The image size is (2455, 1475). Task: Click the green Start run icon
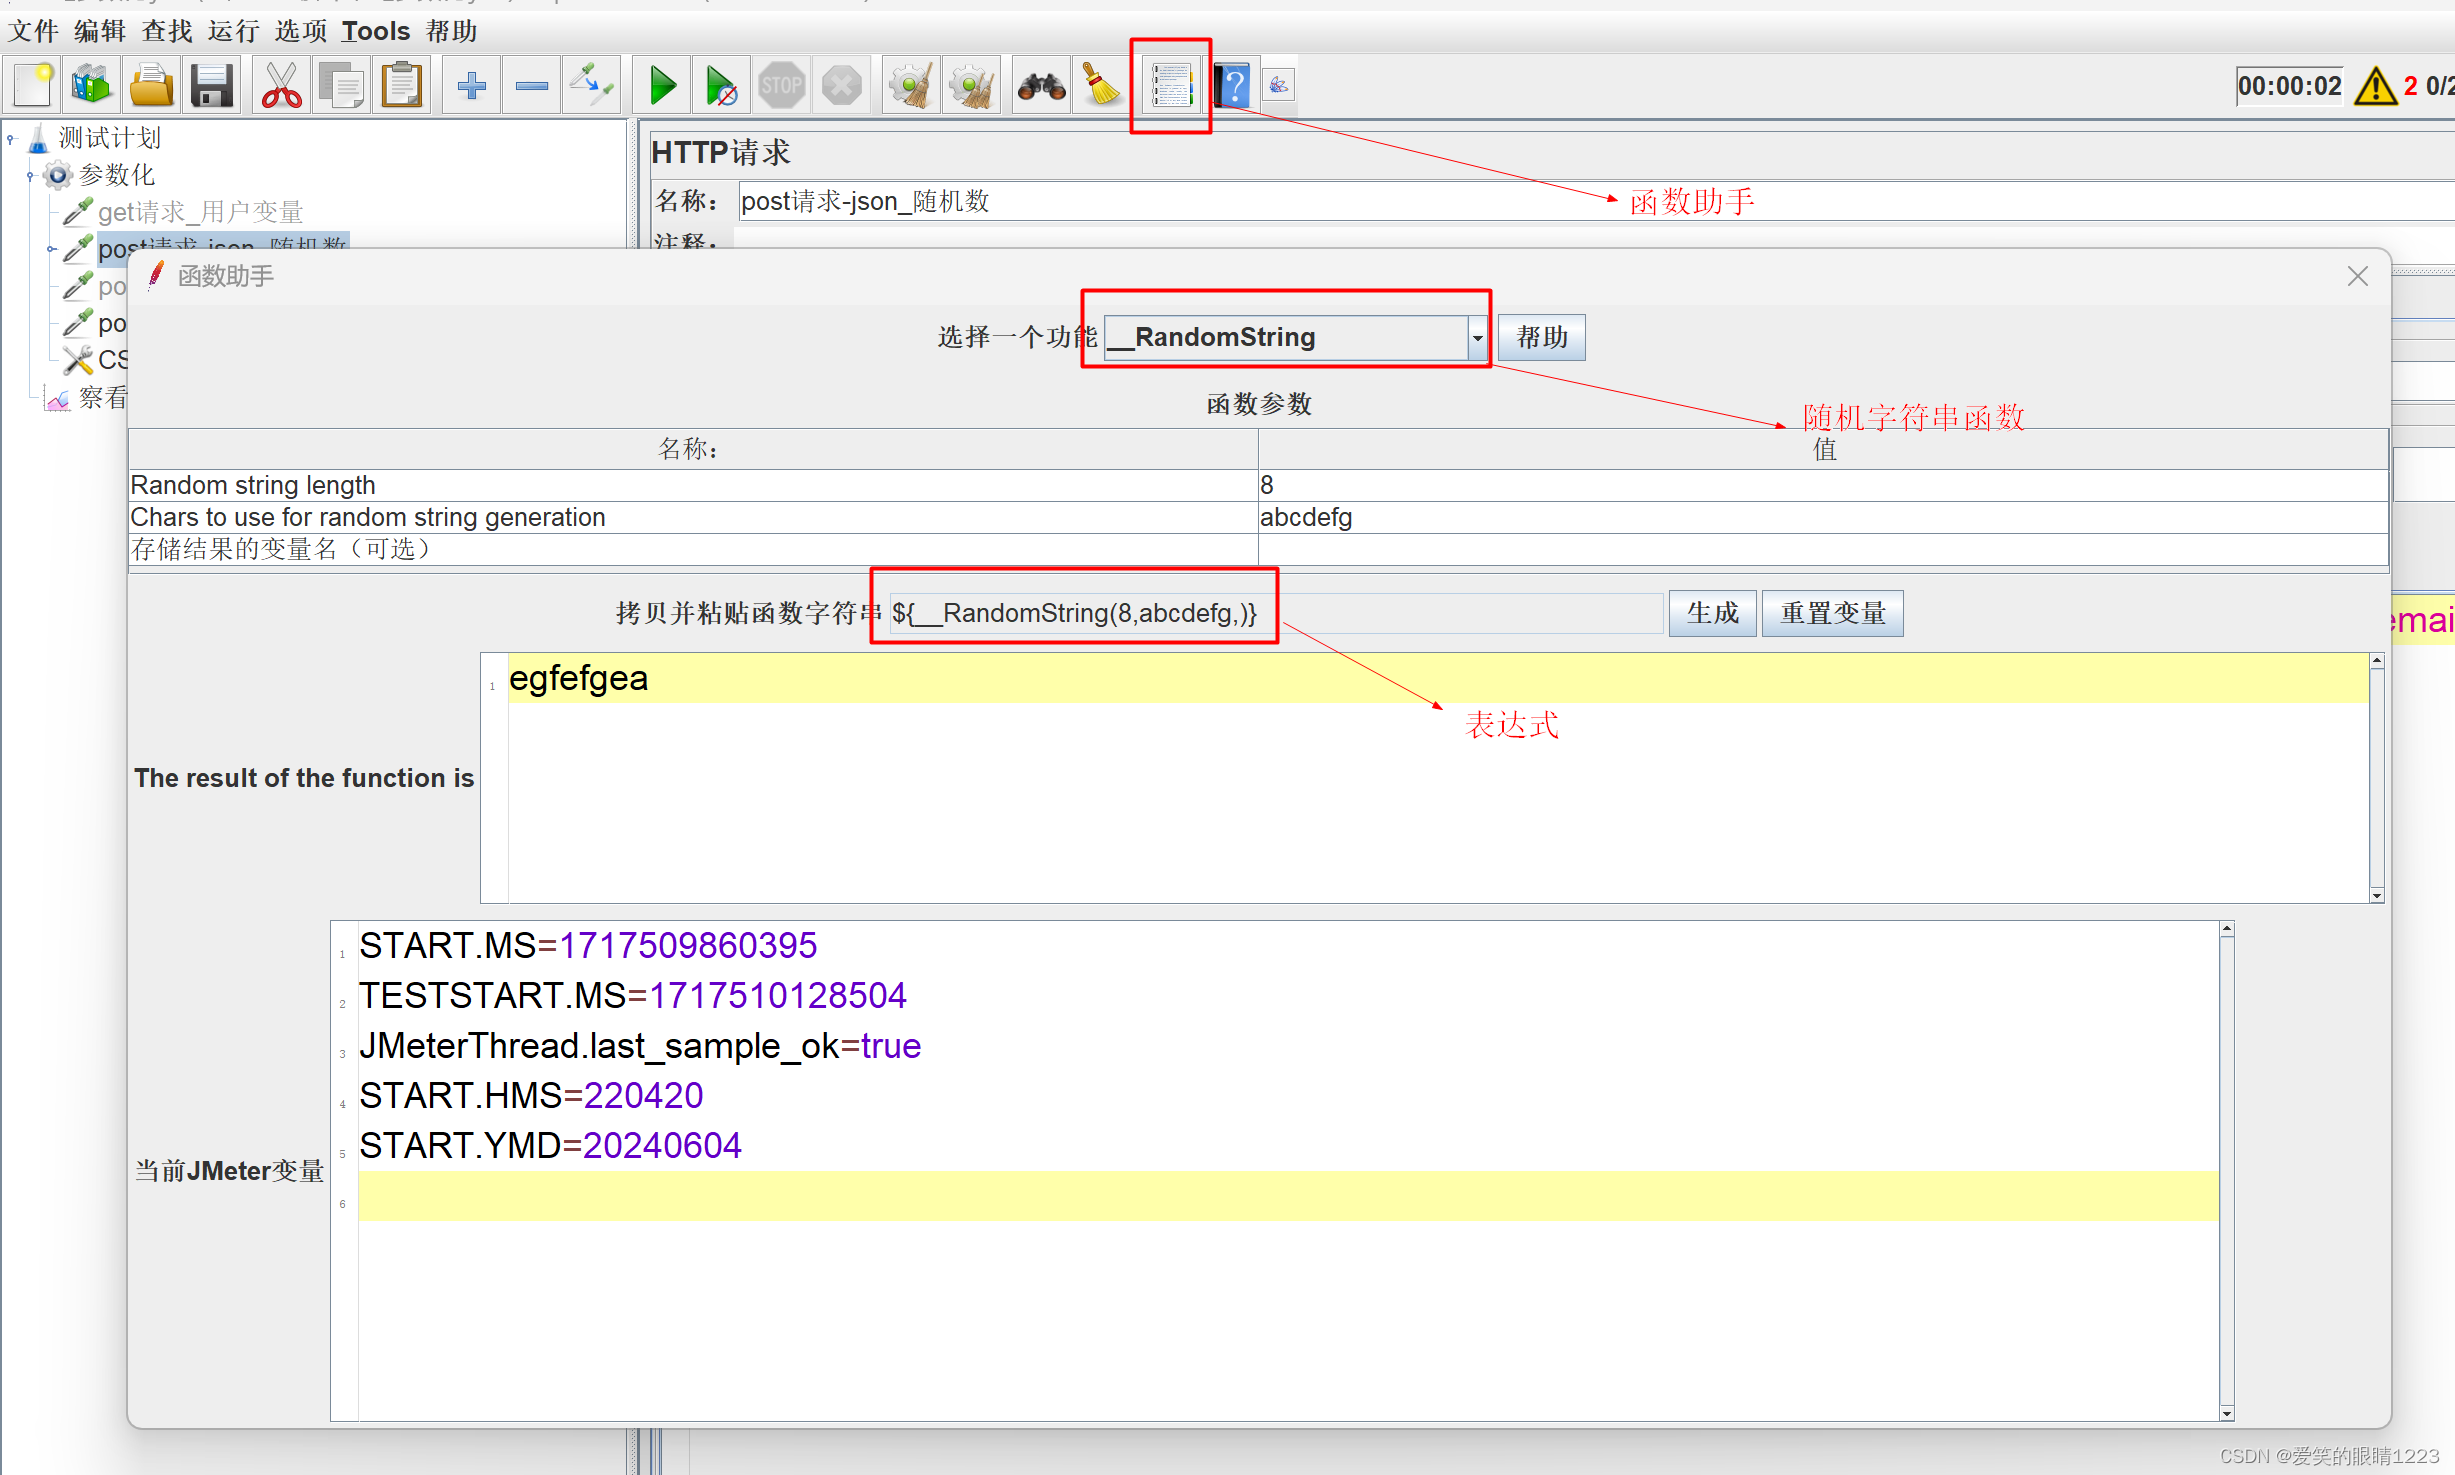[661, 86]
